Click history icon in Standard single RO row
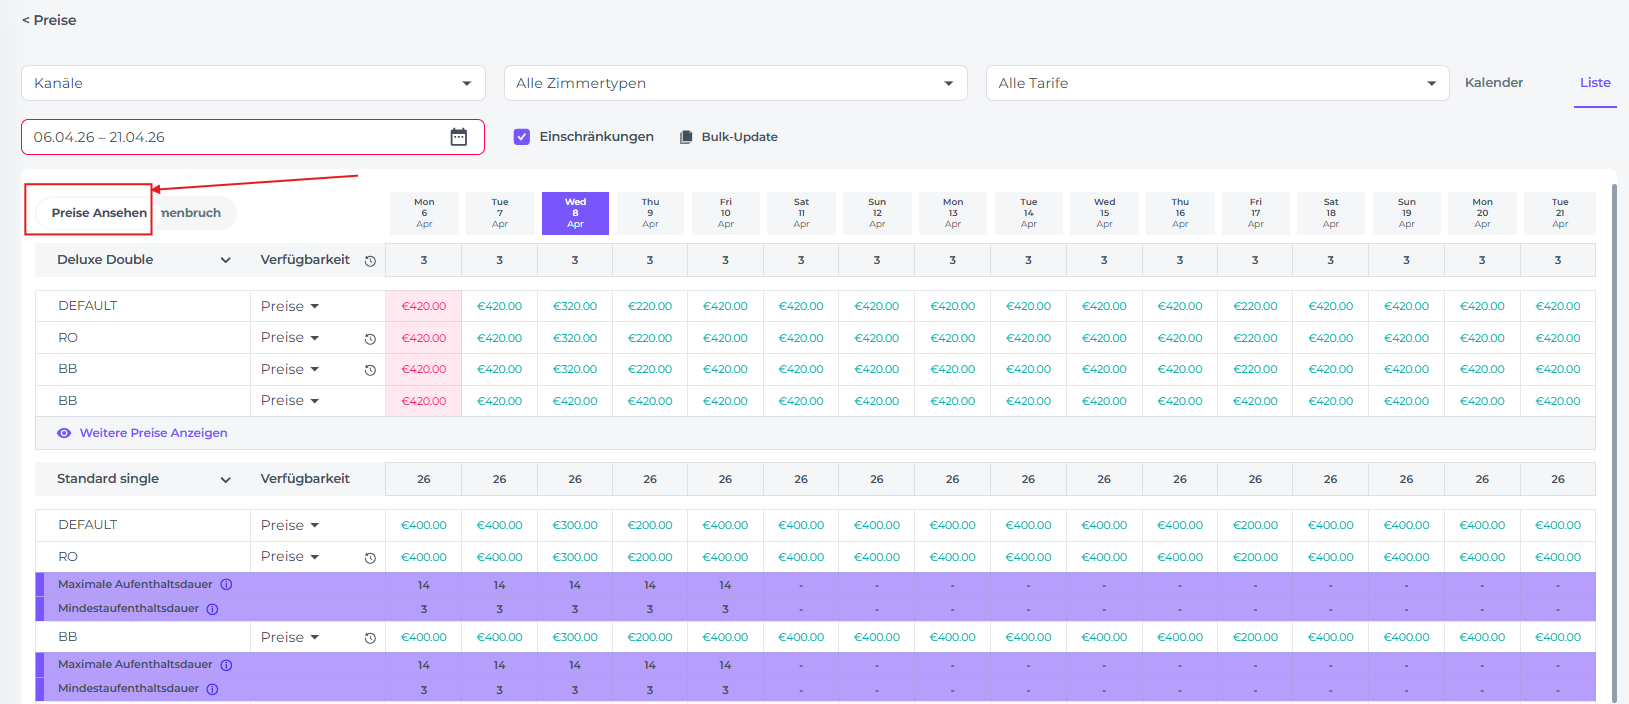The height and width of the screenshot is (704, 1629). pyautogui.click(x=370, y=558)
